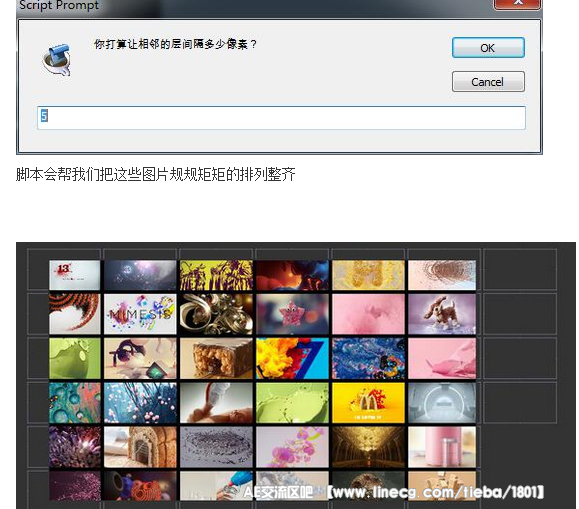Cancel the Script Prompt dialog
The image size is (579, 509).
pos(488,82)
